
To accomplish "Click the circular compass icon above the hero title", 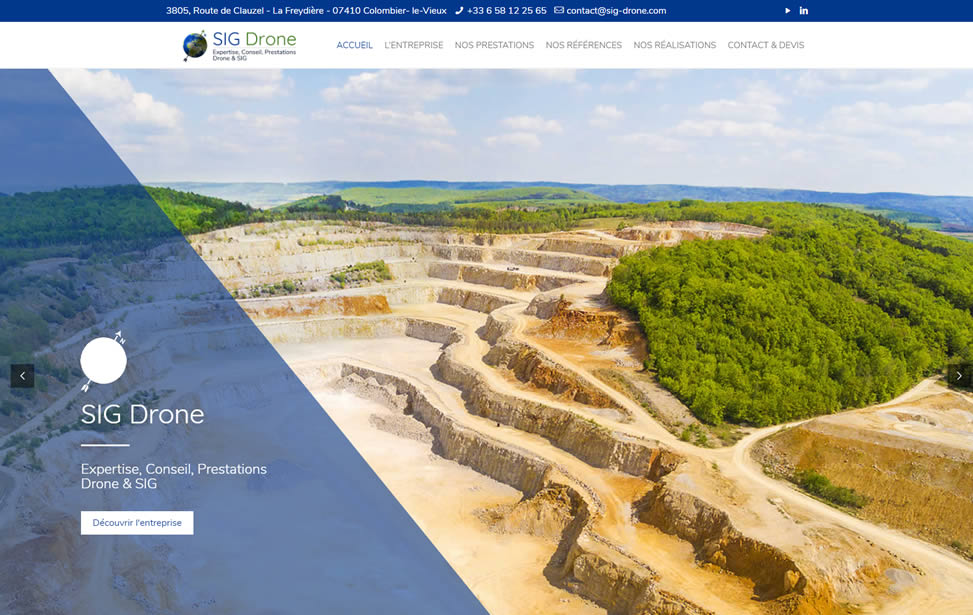I will pyautogui.click(x=103, y=360).
